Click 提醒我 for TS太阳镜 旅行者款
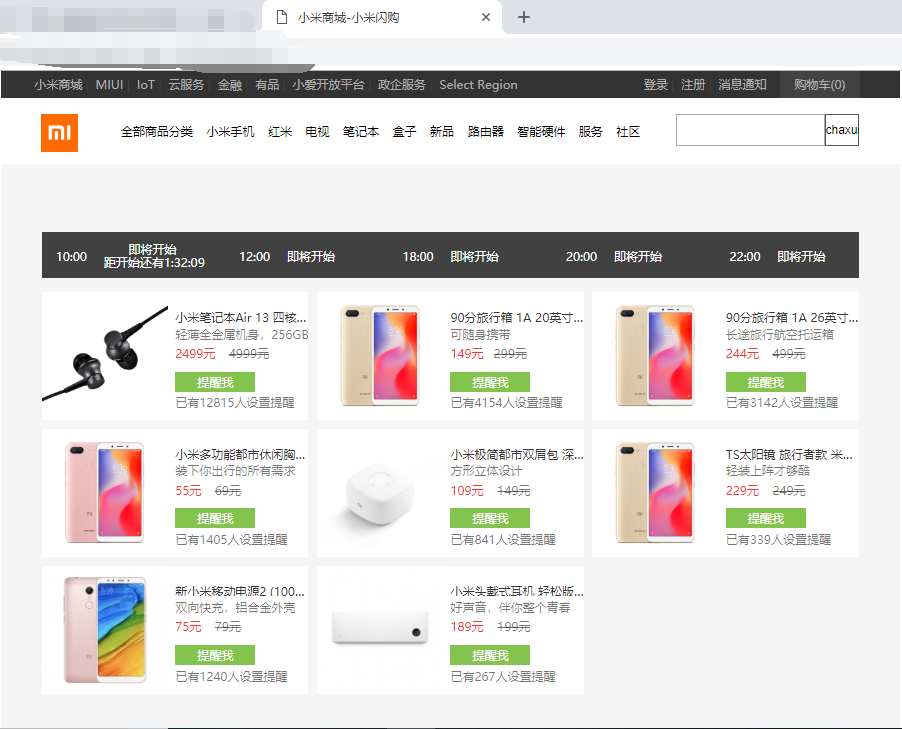Image resolution: width=902 pixels, height=729 pixels. coord(765,518)
